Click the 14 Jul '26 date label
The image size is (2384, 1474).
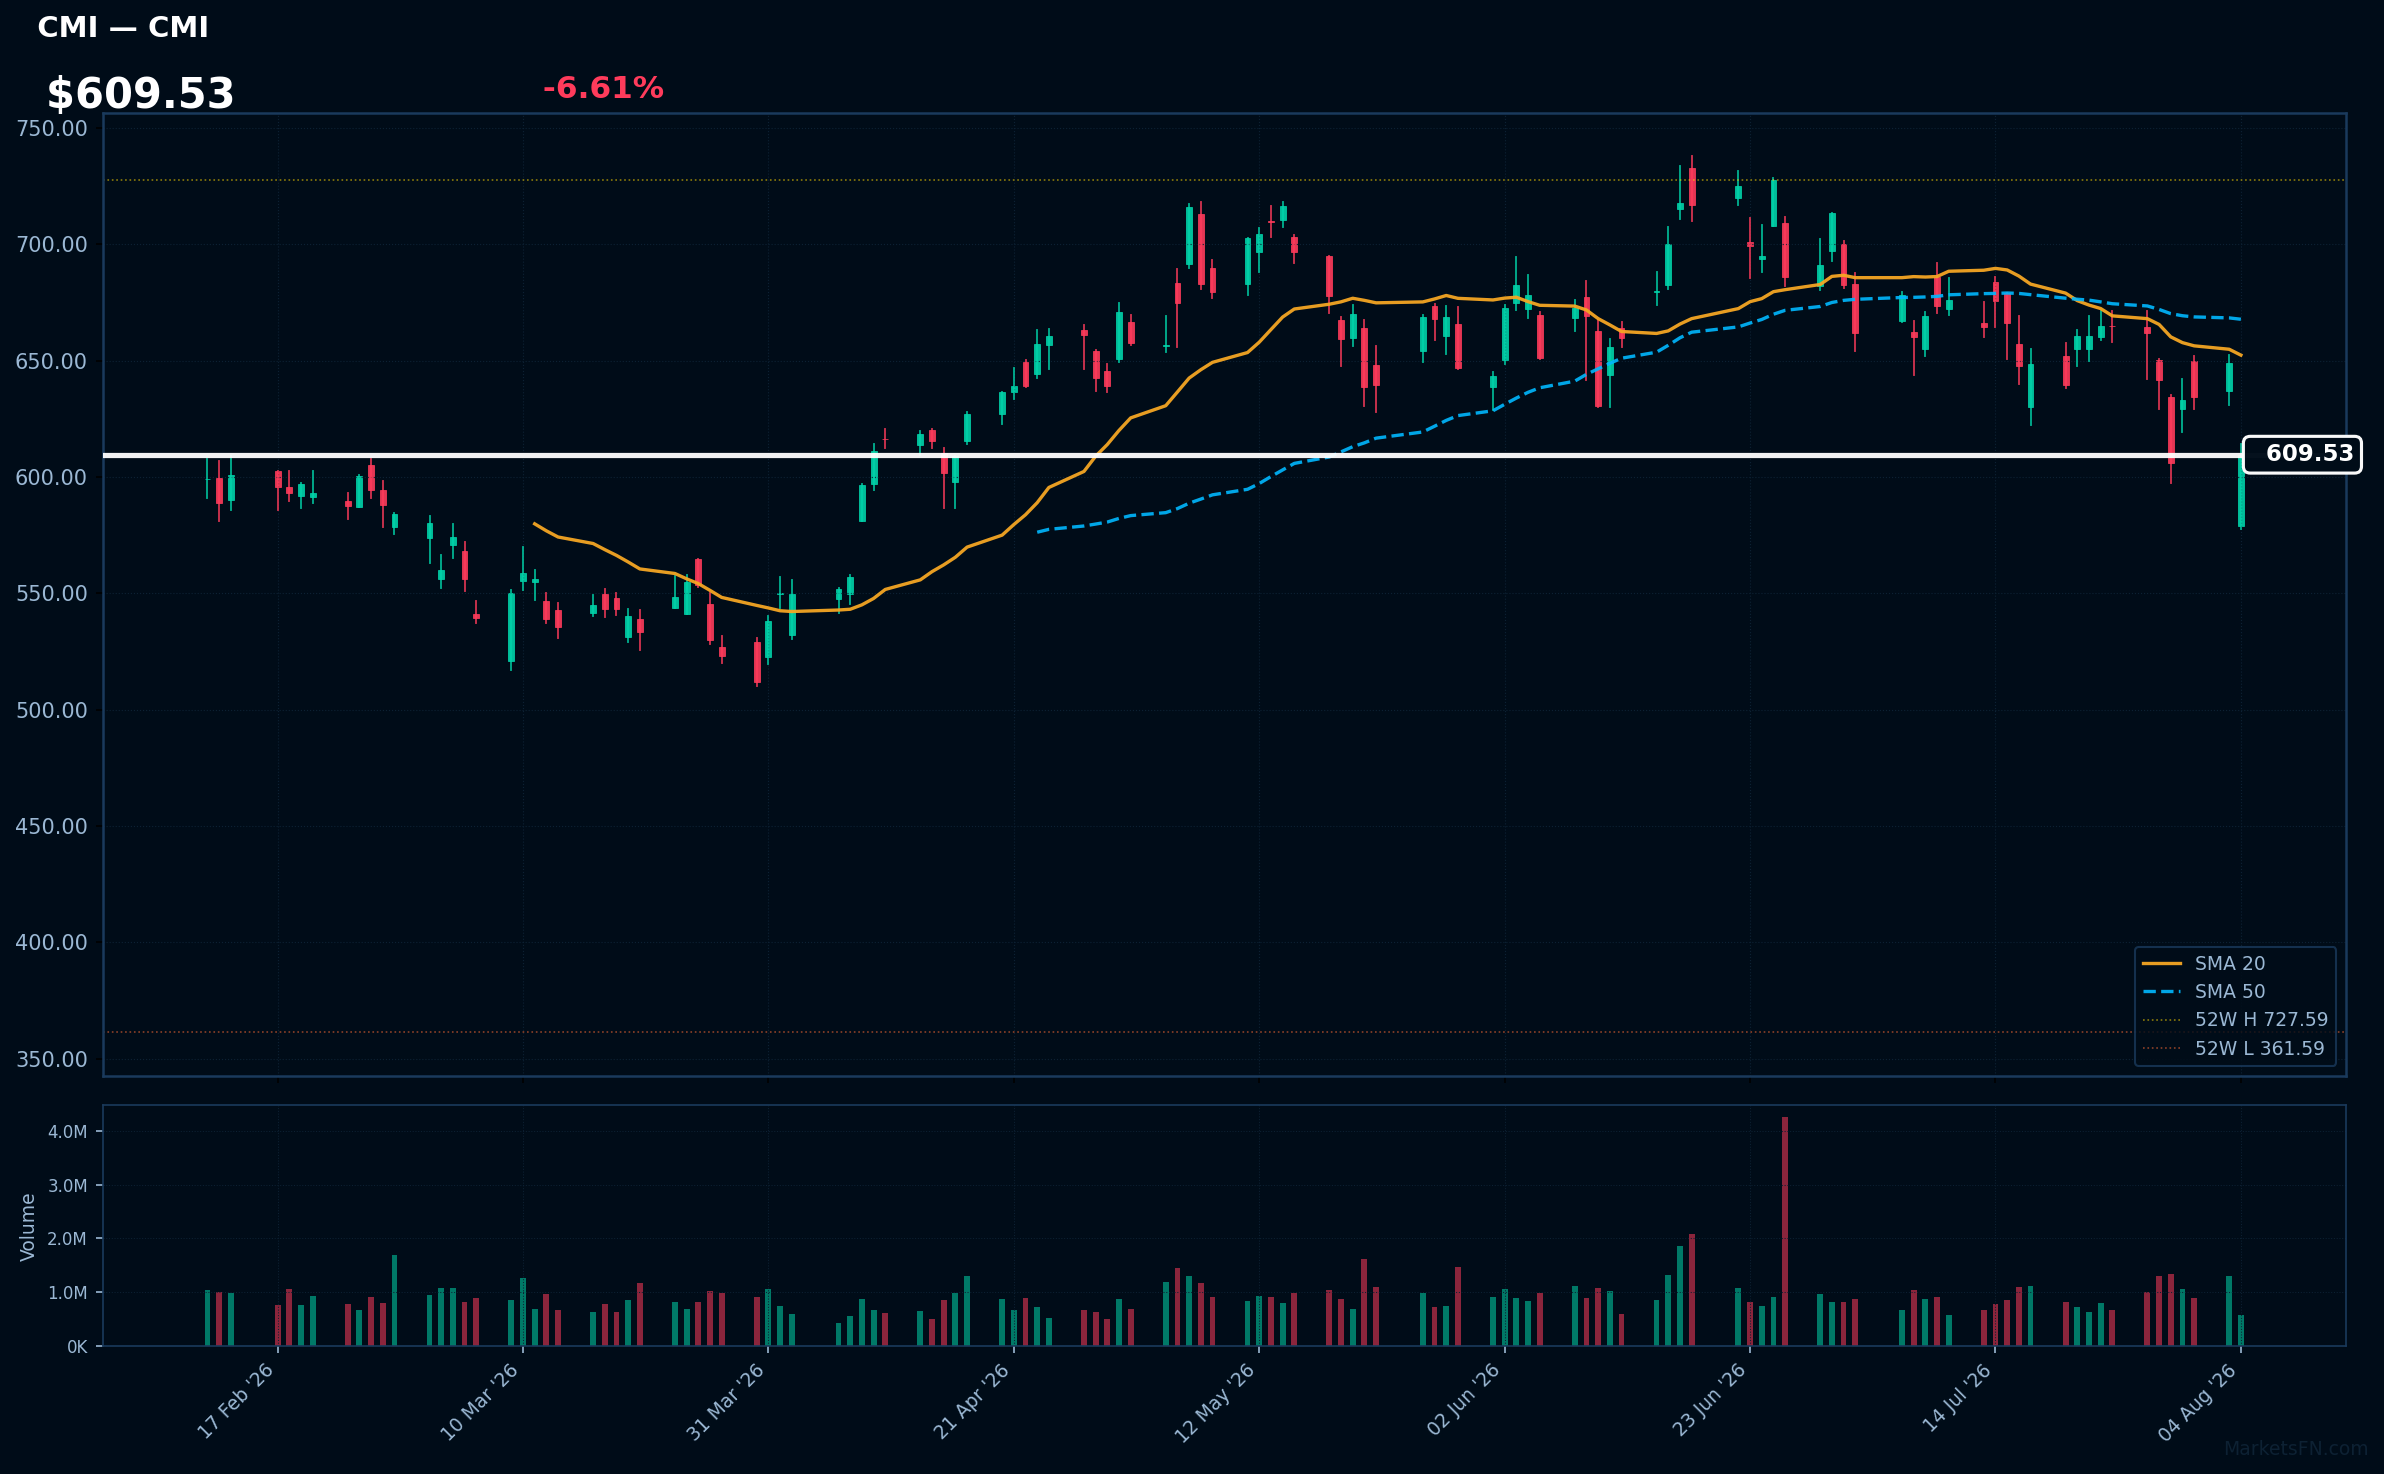point(1957,1399)
